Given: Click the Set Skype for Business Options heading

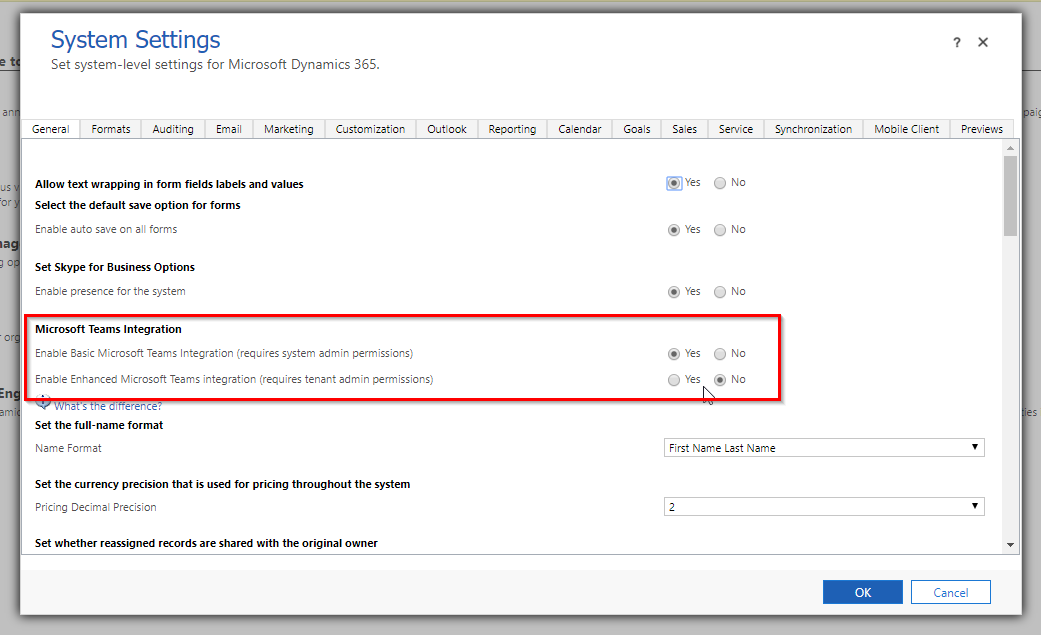Looking at the screenshot, I should pos(115,267).
